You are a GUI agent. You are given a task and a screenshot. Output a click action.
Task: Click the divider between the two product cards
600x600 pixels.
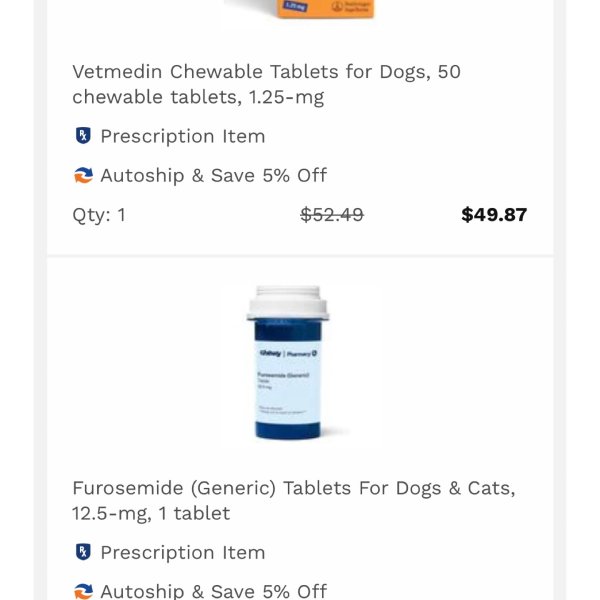[x=300, y=256]
